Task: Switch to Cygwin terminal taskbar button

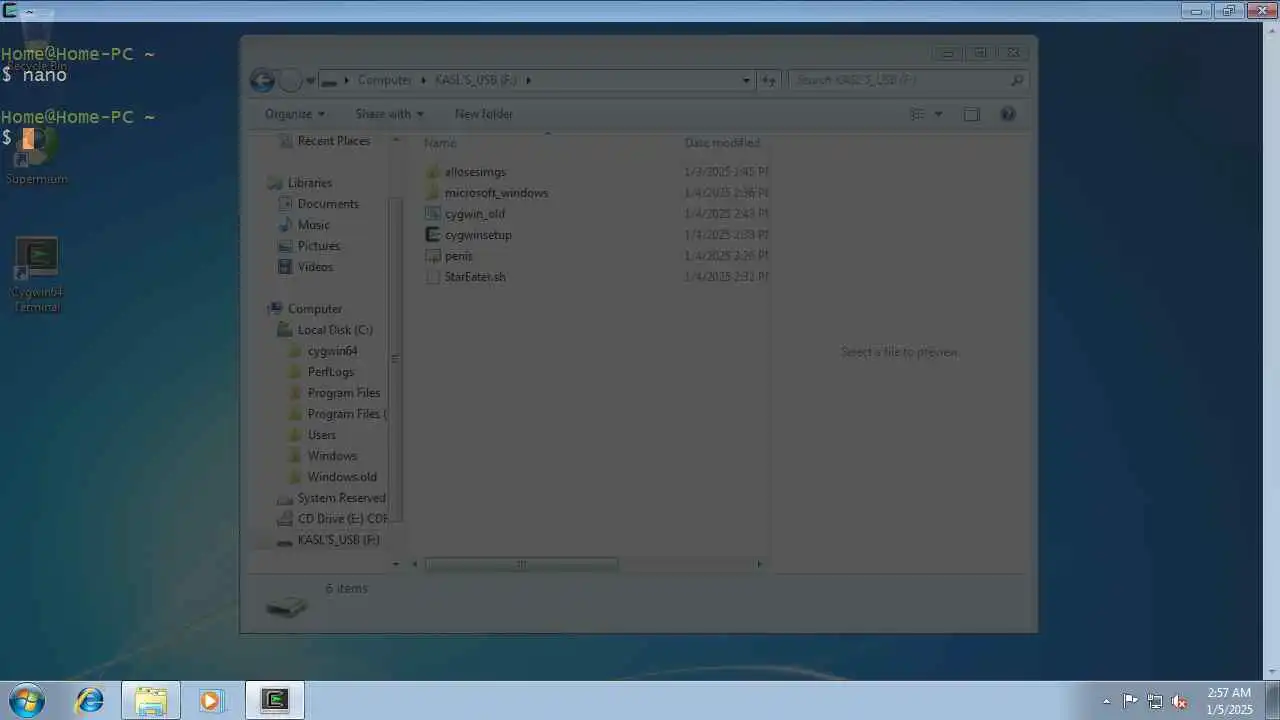Action: tap(275, 701)
